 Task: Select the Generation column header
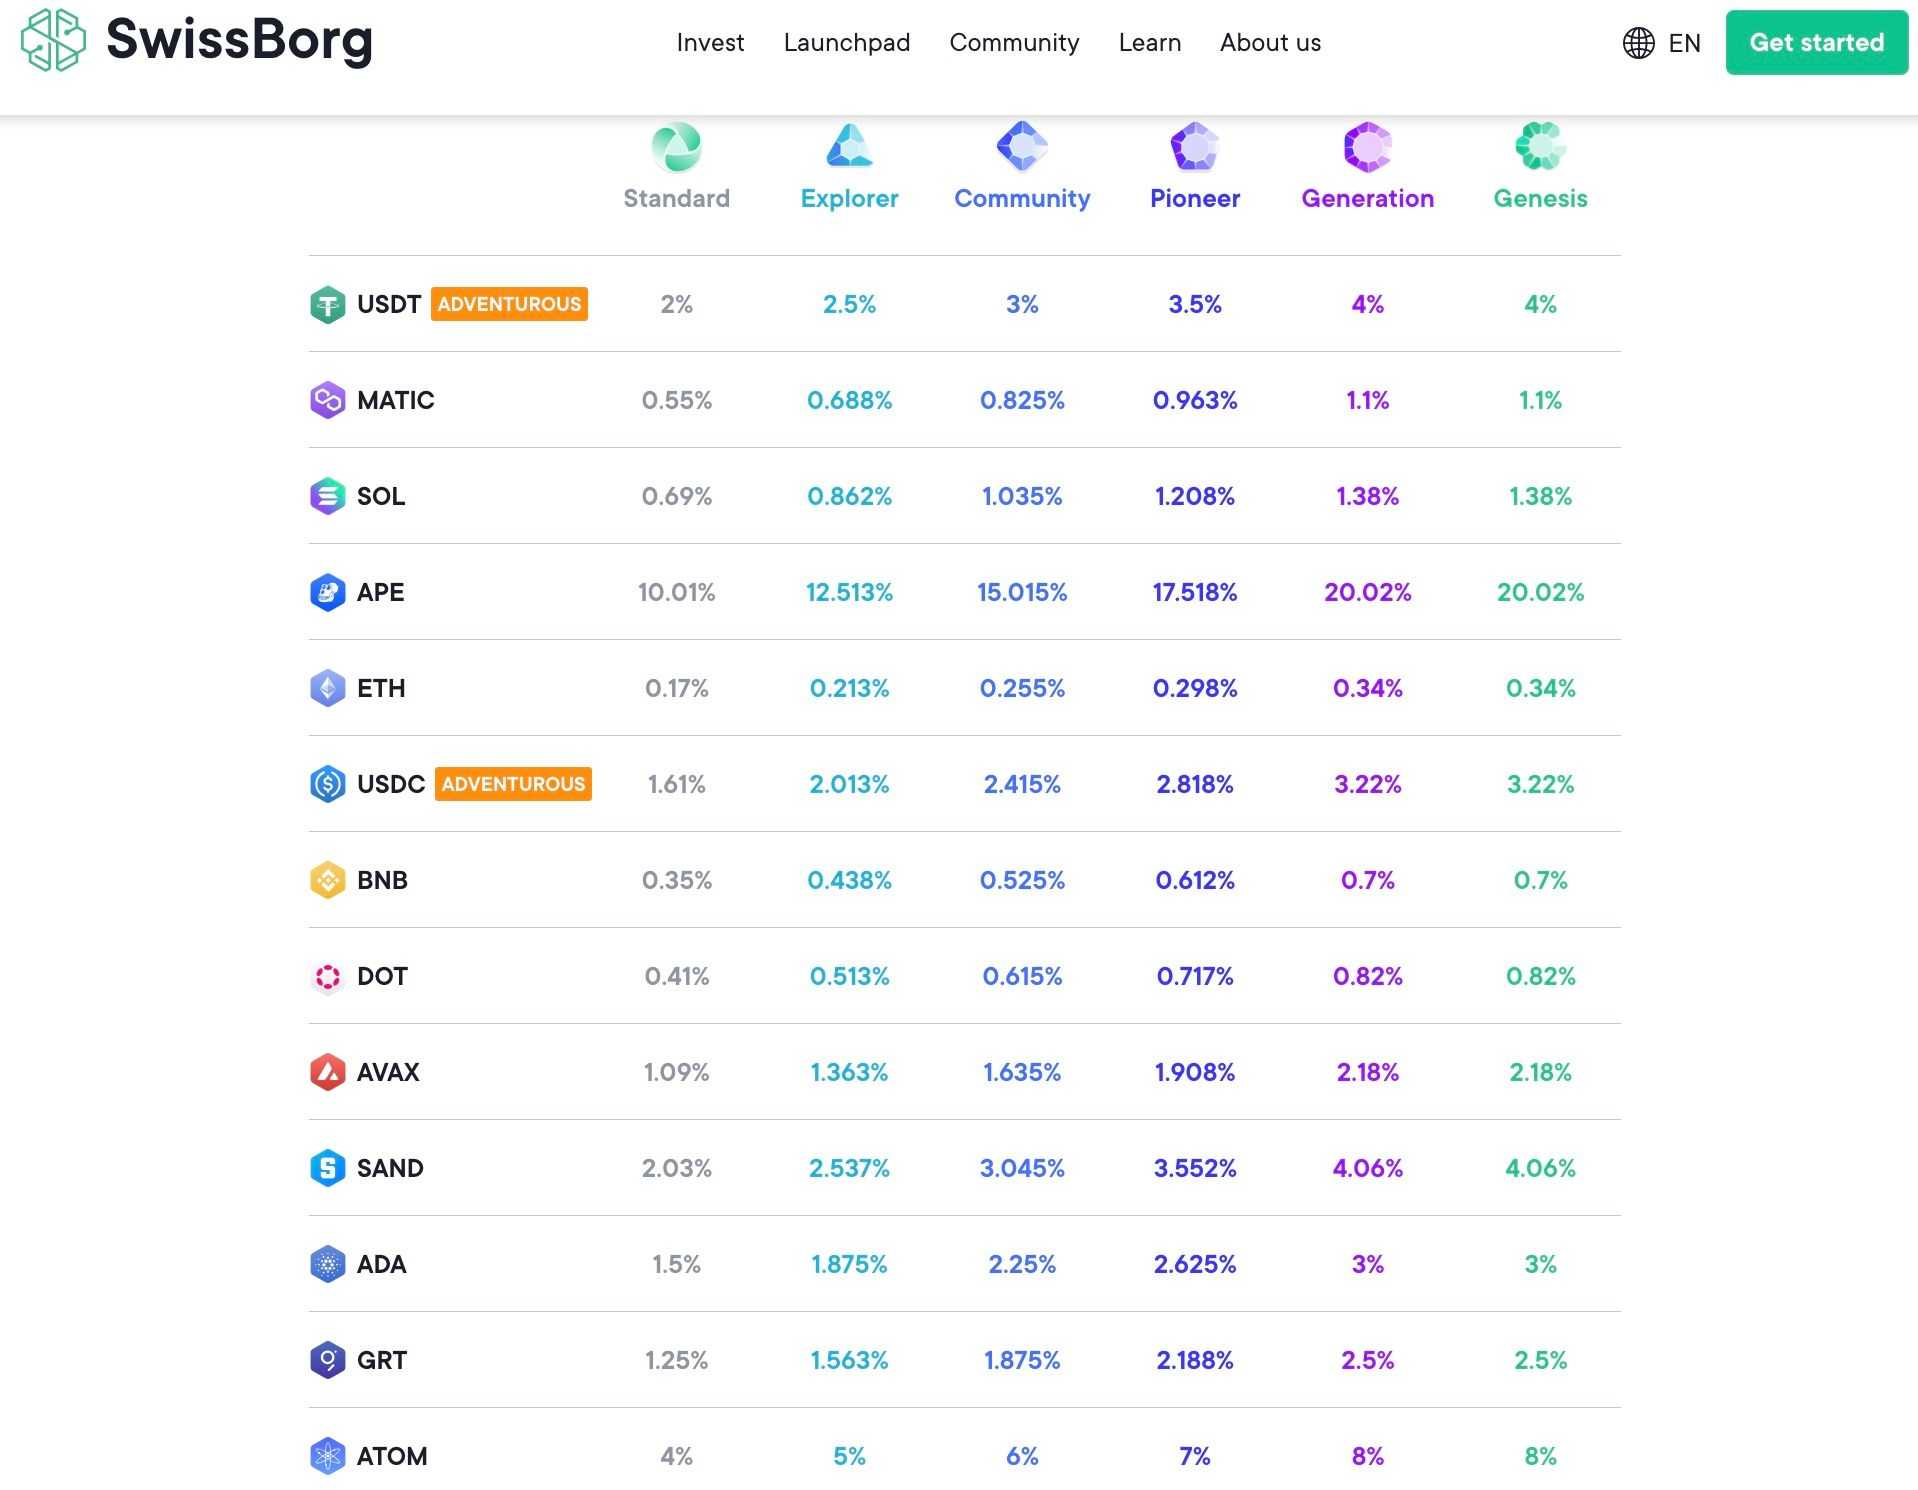(1367, 198)
